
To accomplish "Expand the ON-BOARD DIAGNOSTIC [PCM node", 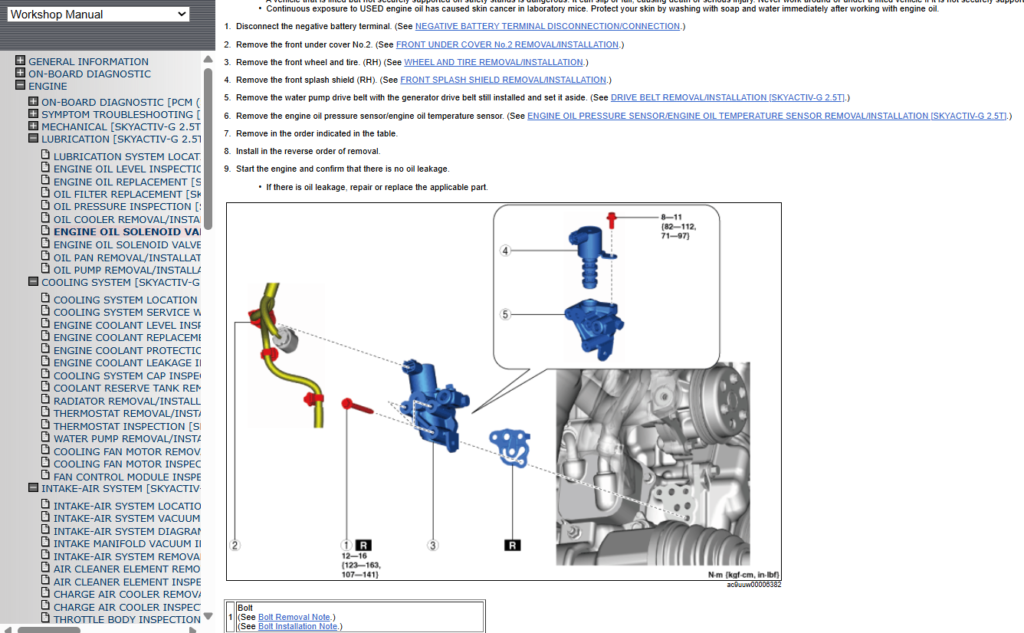I will (x=33, y=101).
